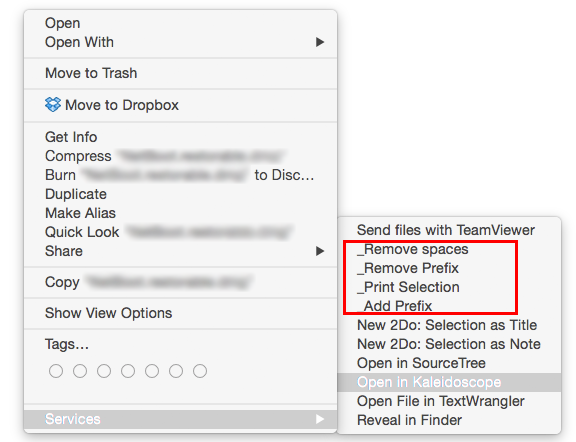Choose Open in Kaleidoscope
The image size is (576, 442).
[429, 382]
